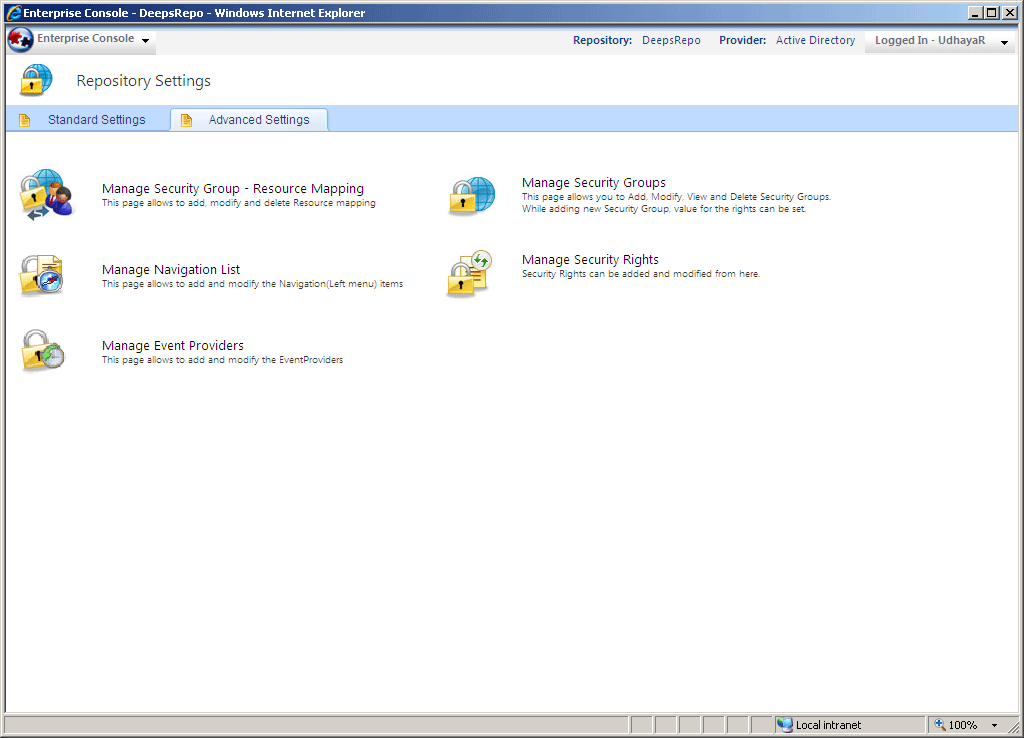Open the zoom level 100% dropdown arrow

pyautogui.click(x=994, y=725)
